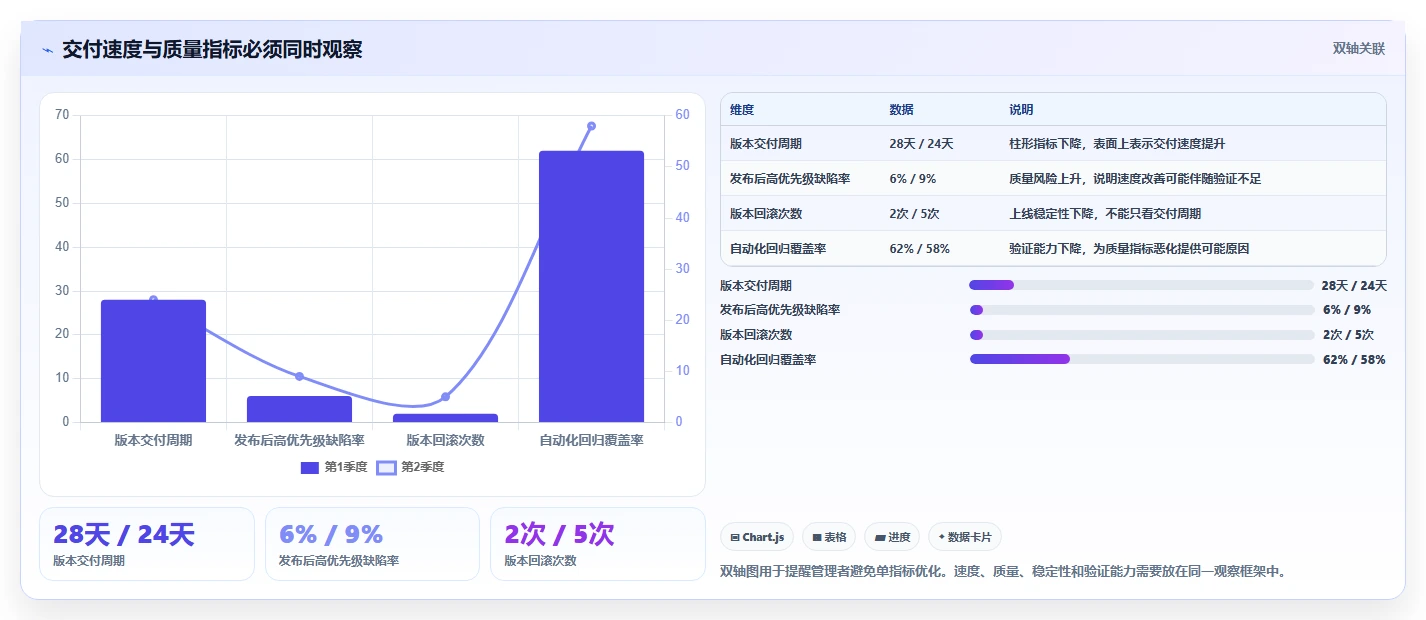
Task: Click the 双轴关联 label in the header
Action: pyautogui.click(x=1359, y=49)
